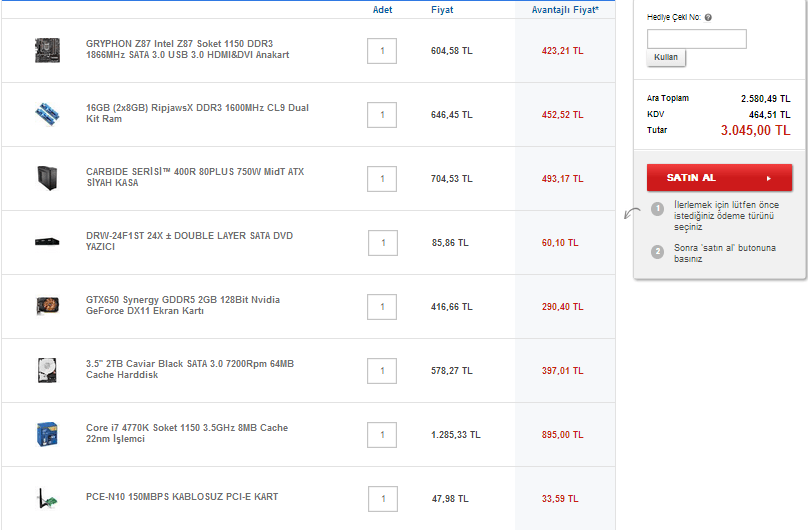Open the Carbide 400R black case thumbnail
808x530 pixels.
tap(47, 178)
